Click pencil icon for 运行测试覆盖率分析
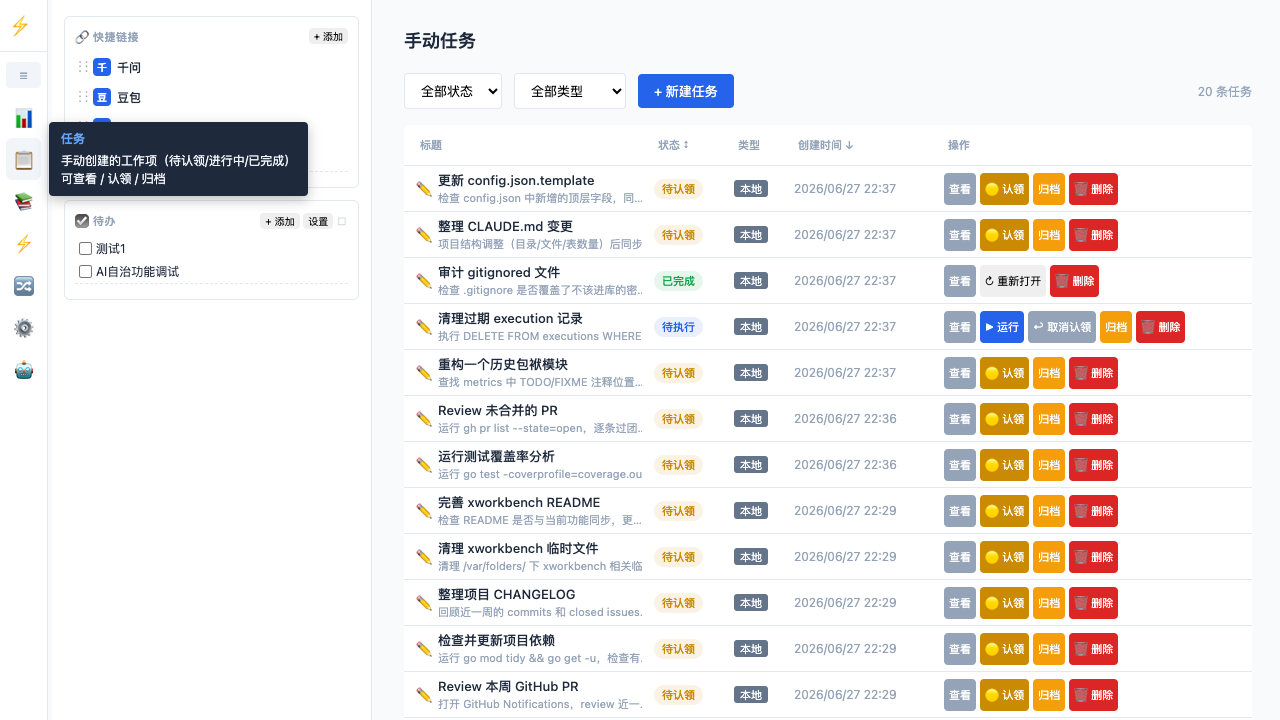Screen dimensions: 1280x720 click(x=424, y=465)
